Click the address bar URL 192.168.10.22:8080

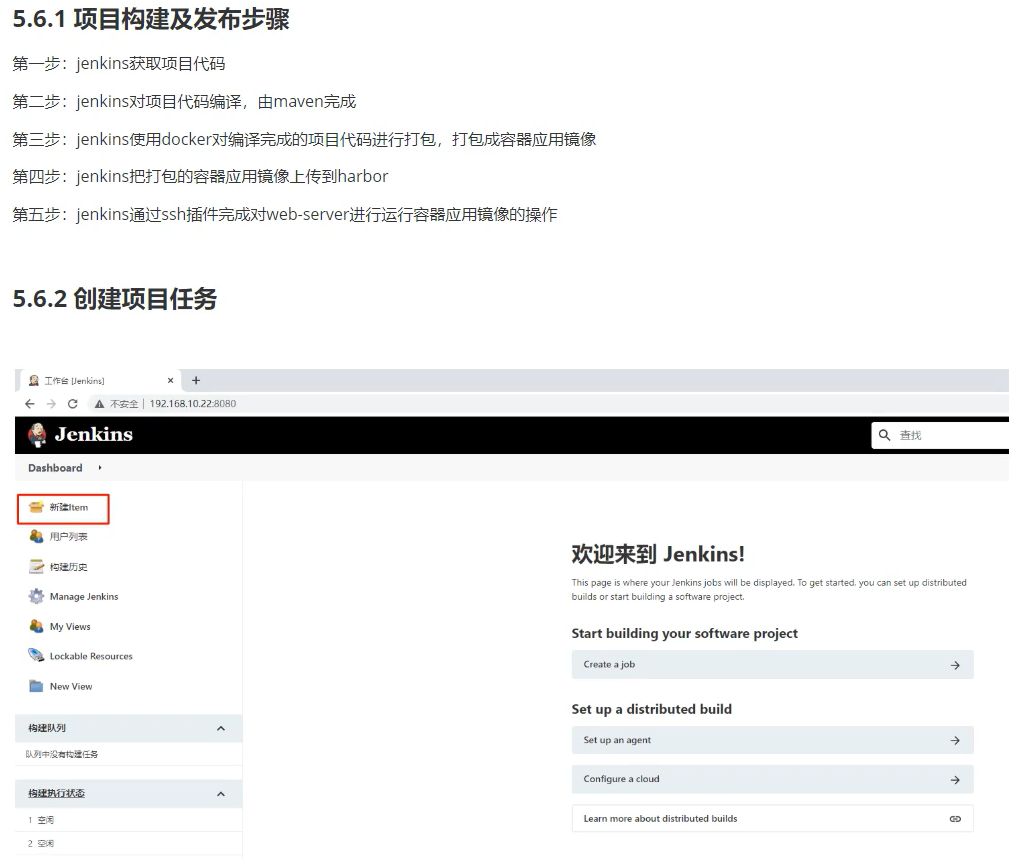(x=193, y=404)
